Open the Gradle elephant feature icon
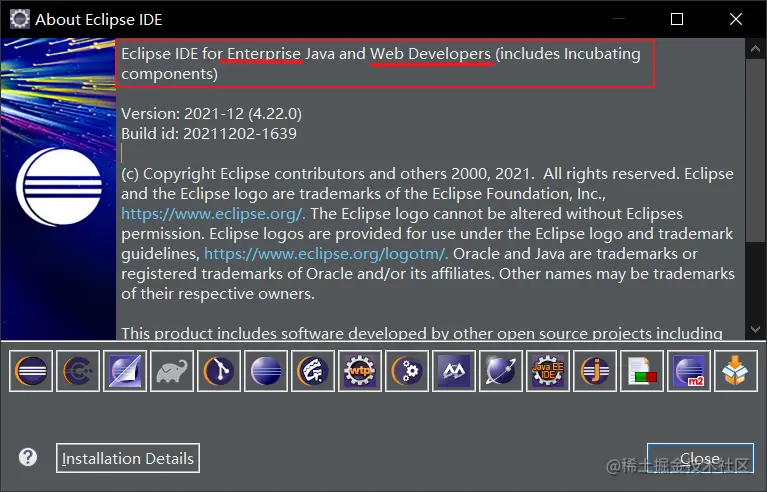 (x=172, y=371)
